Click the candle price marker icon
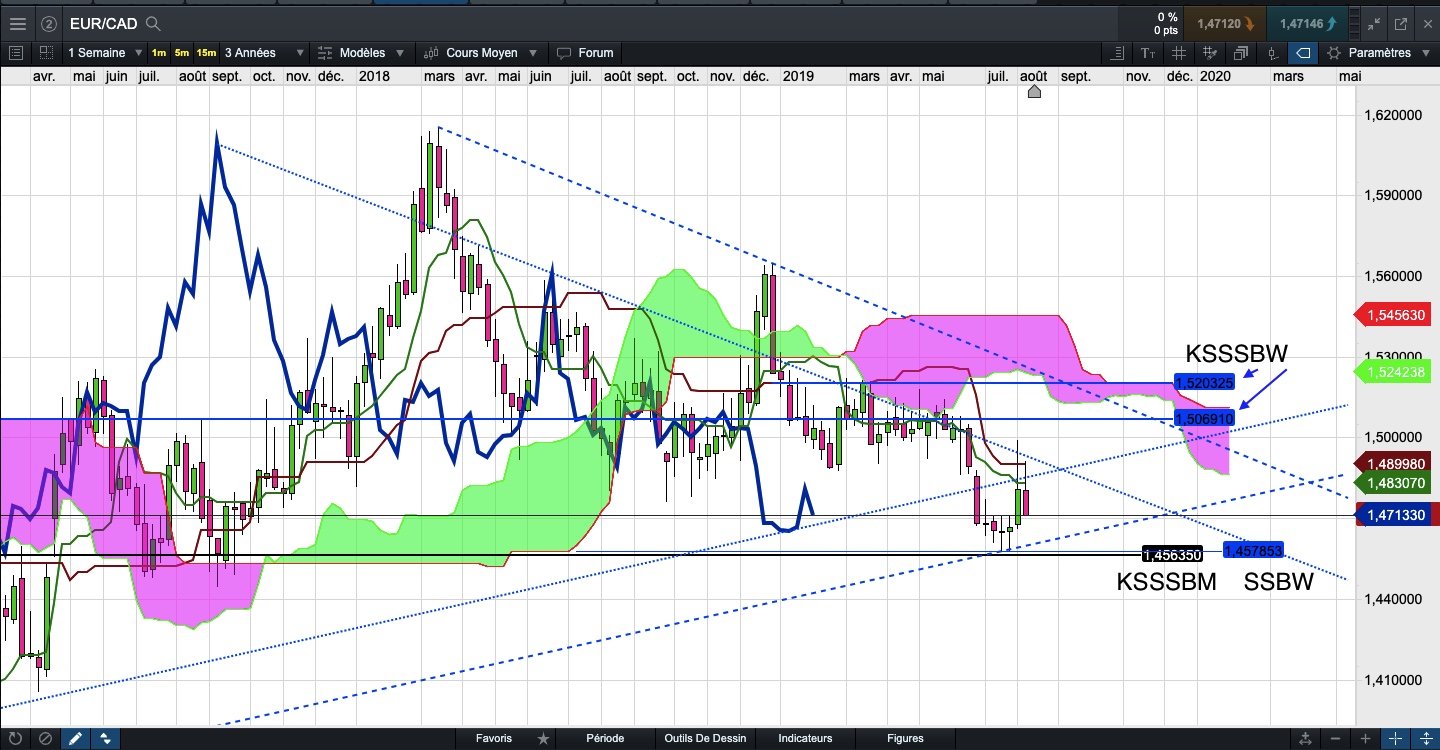 [1272, 53]
